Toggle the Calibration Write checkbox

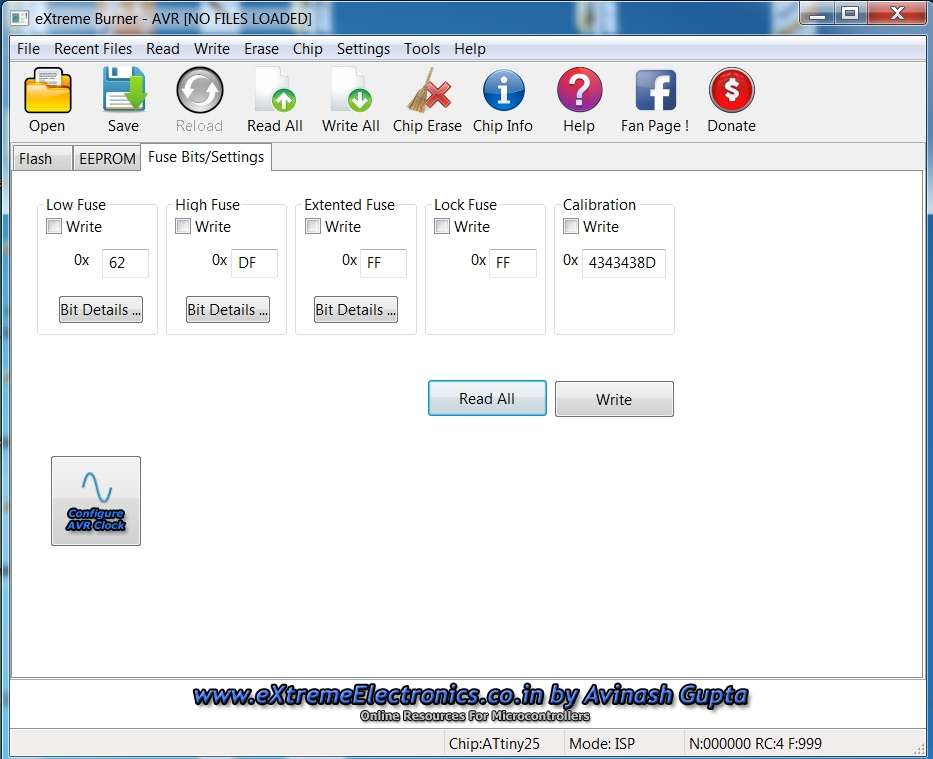pos(571,227)
